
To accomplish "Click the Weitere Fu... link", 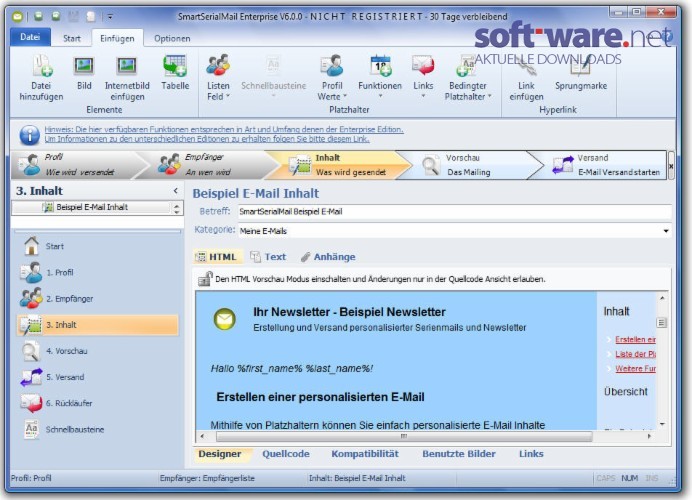I will pyautogui.click(x=636, y=368).
